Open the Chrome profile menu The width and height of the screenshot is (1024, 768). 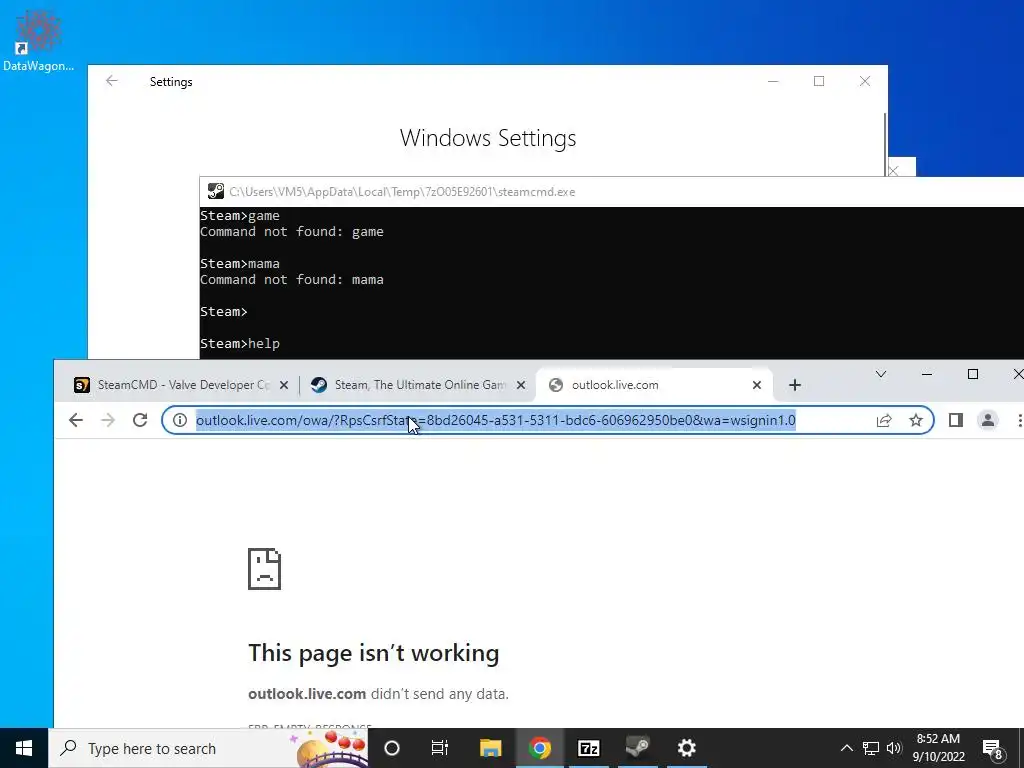pos(987,420)
